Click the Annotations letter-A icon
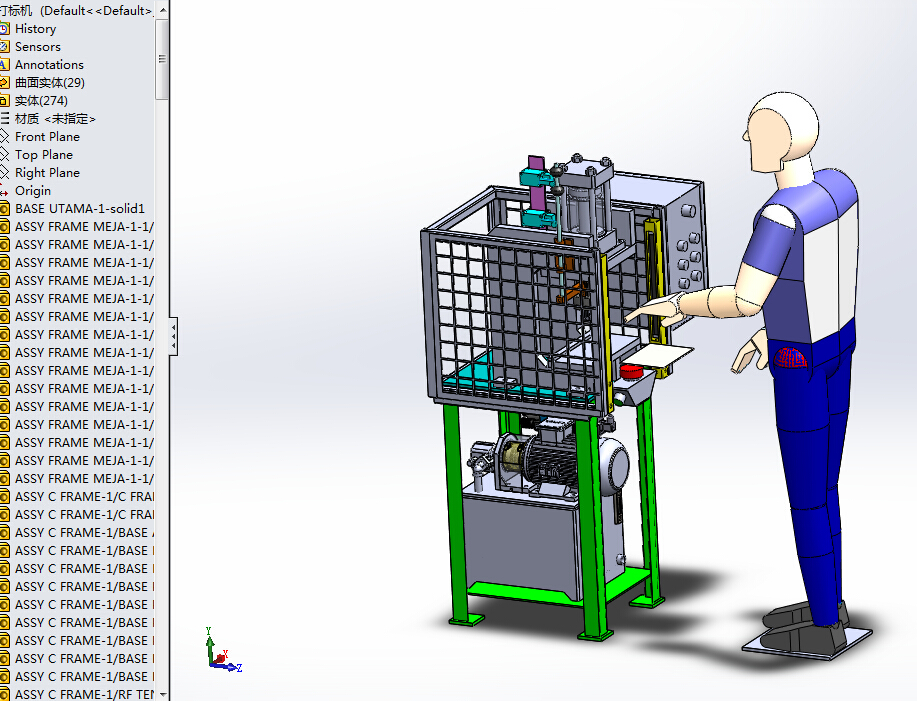Image resolution: width=917 pixels, height=701 pixels. click(x=4, y=65)
